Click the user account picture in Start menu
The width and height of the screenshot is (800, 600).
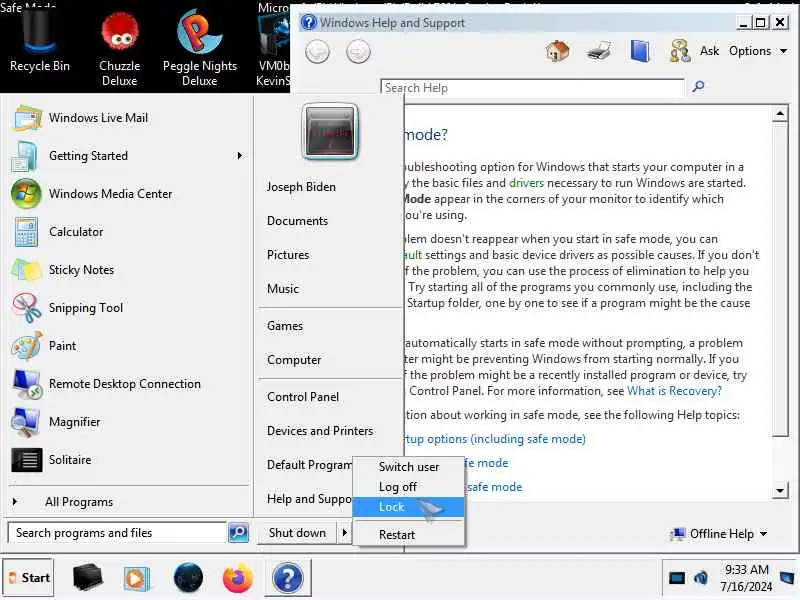pos(330,132)
